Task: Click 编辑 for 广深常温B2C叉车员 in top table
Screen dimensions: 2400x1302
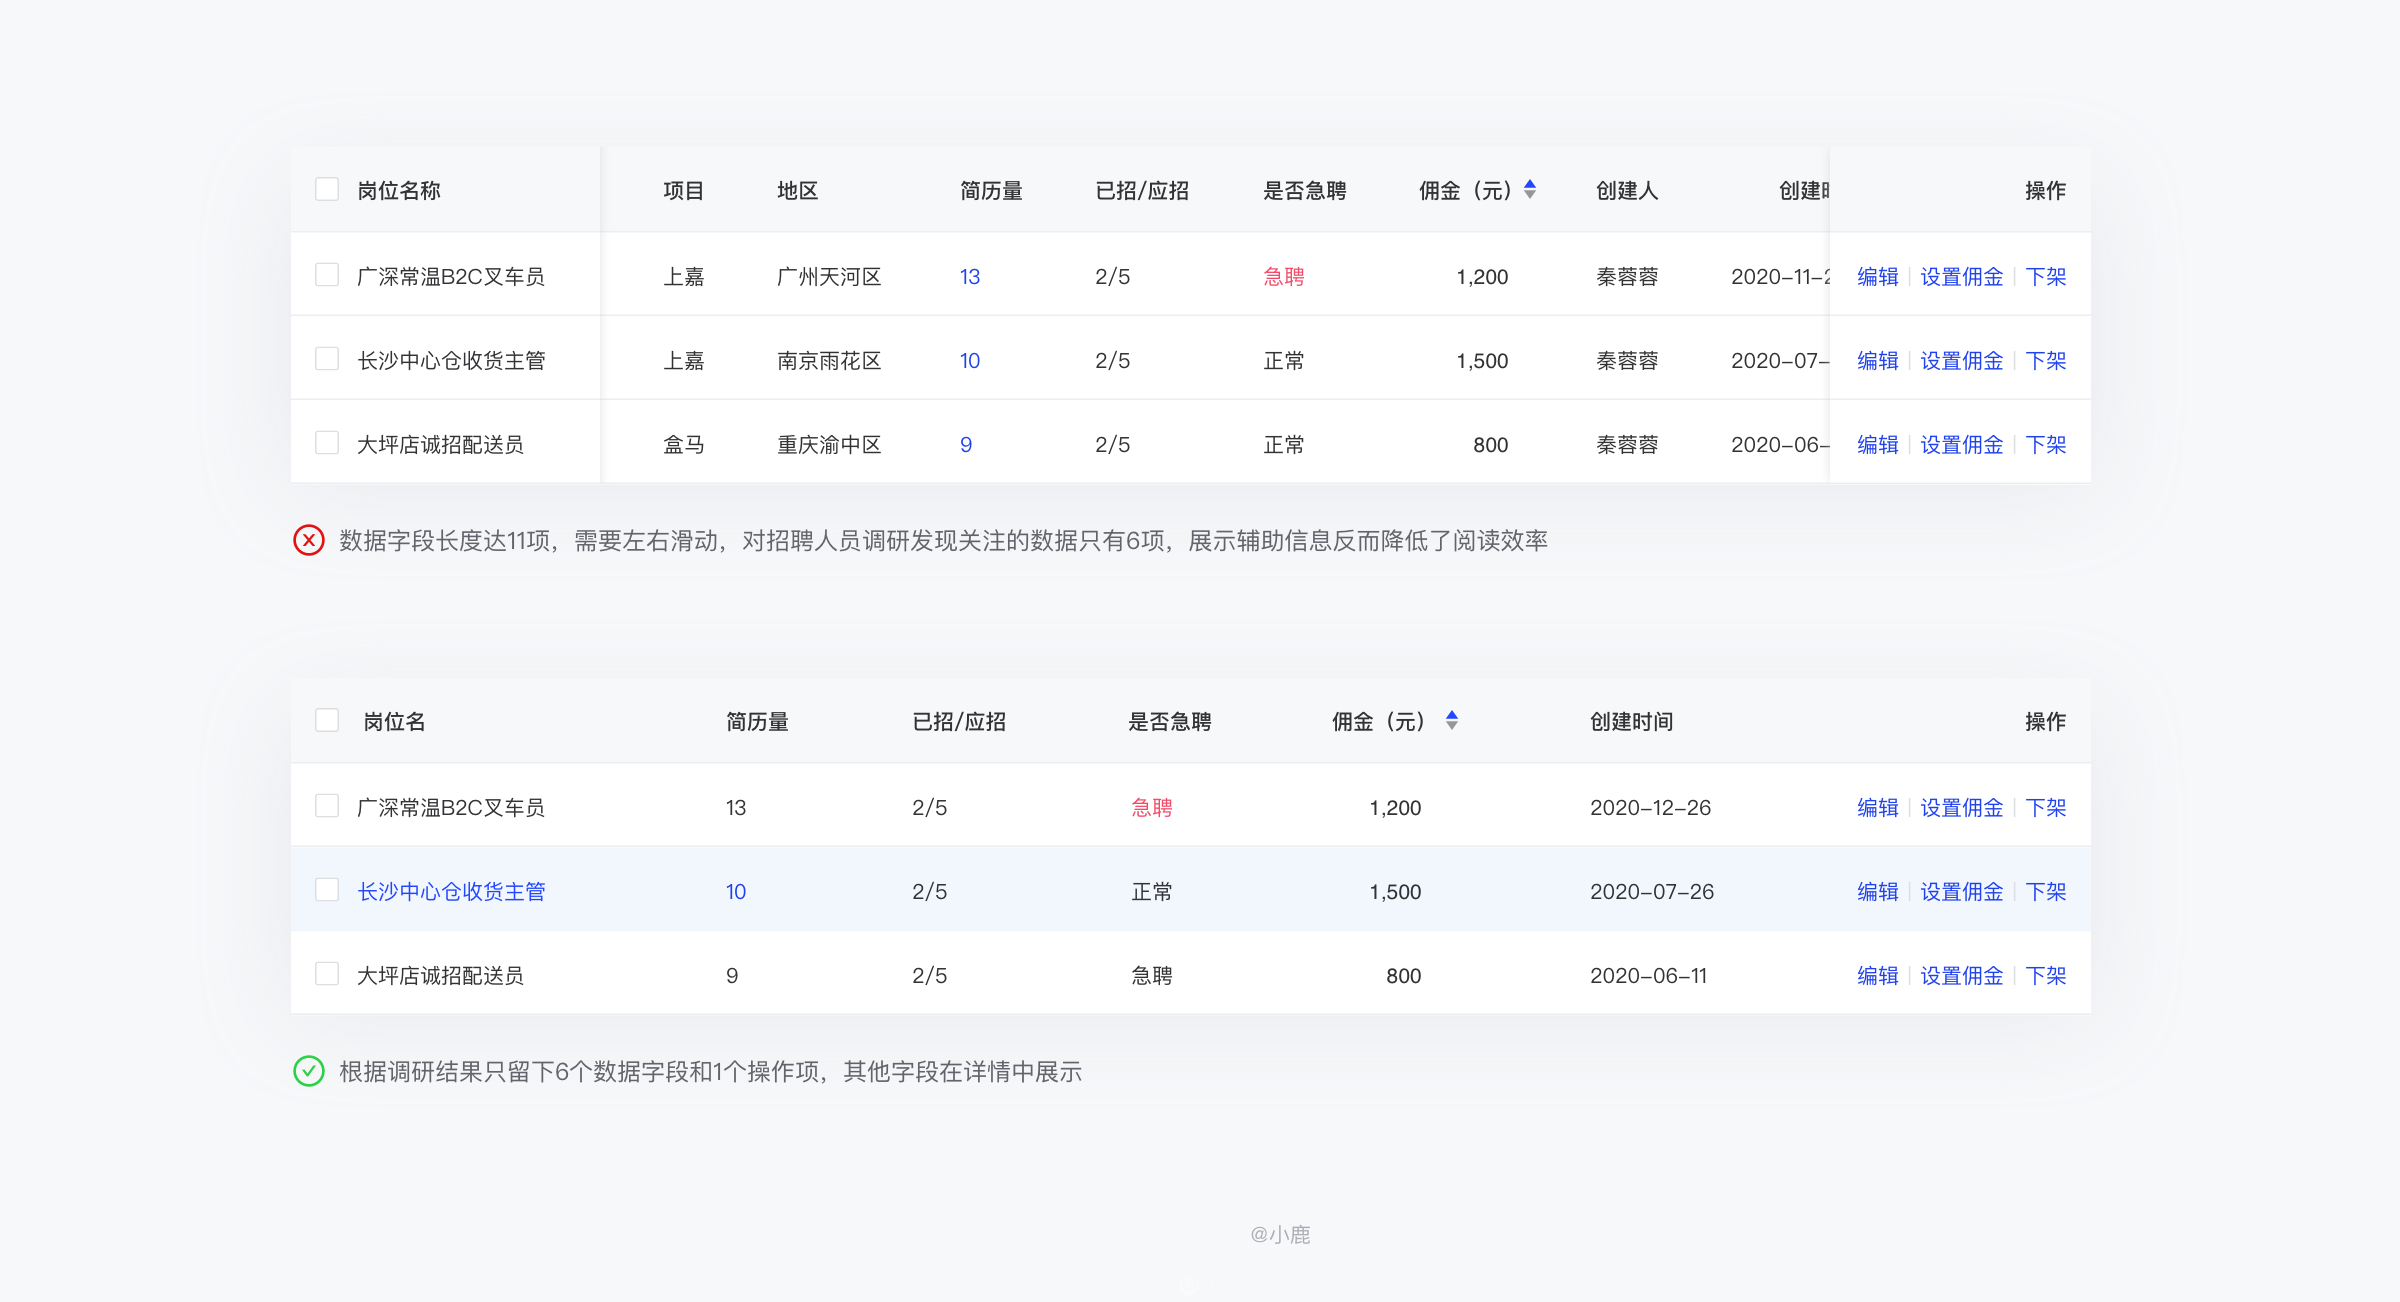Action: 1877,277
